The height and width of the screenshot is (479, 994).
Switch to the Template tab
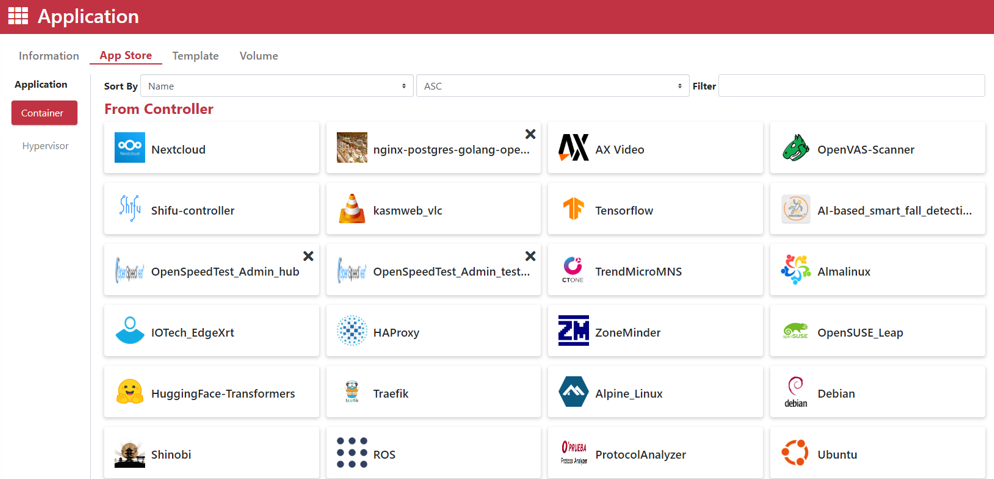tap(195, 56)
